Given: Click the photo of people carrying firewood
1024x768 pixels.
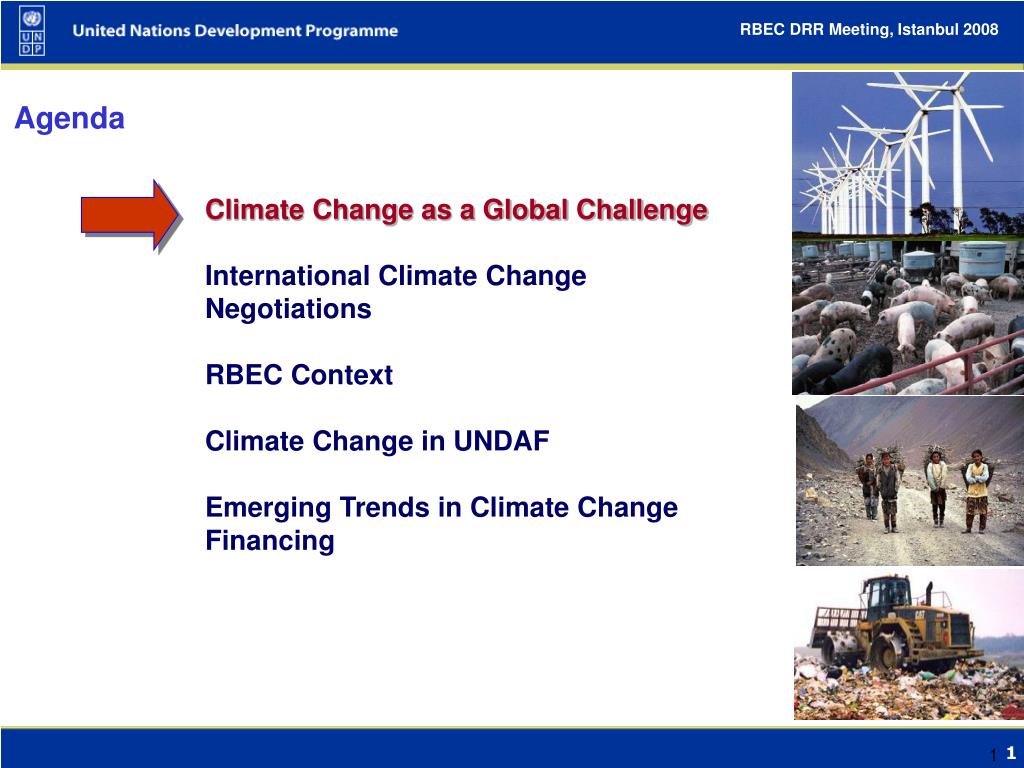Looking at the screenshot, I should point(910,481).
